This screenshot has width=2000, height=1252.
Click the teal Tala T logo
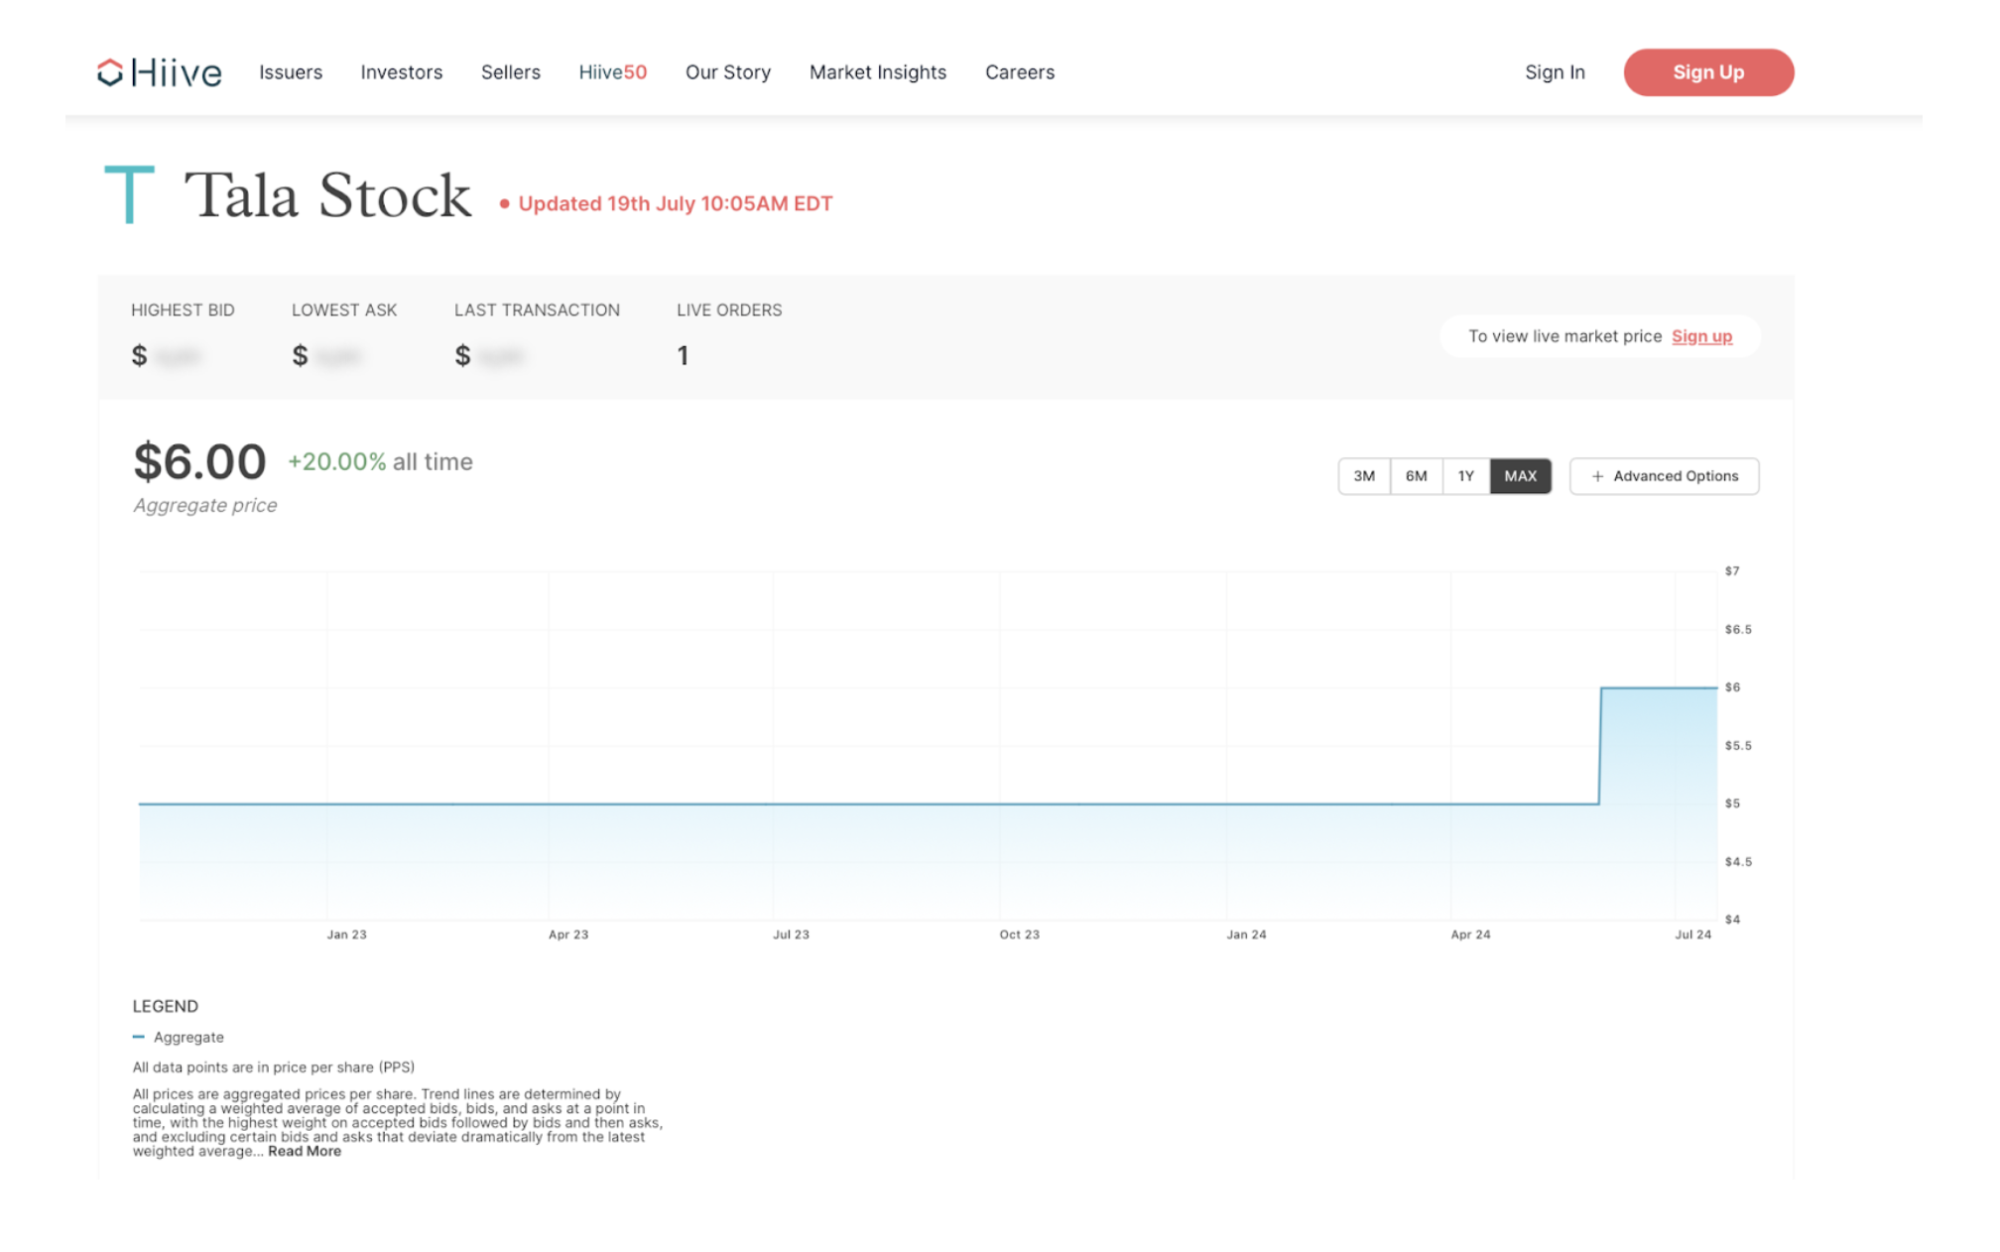coord(129,194)
